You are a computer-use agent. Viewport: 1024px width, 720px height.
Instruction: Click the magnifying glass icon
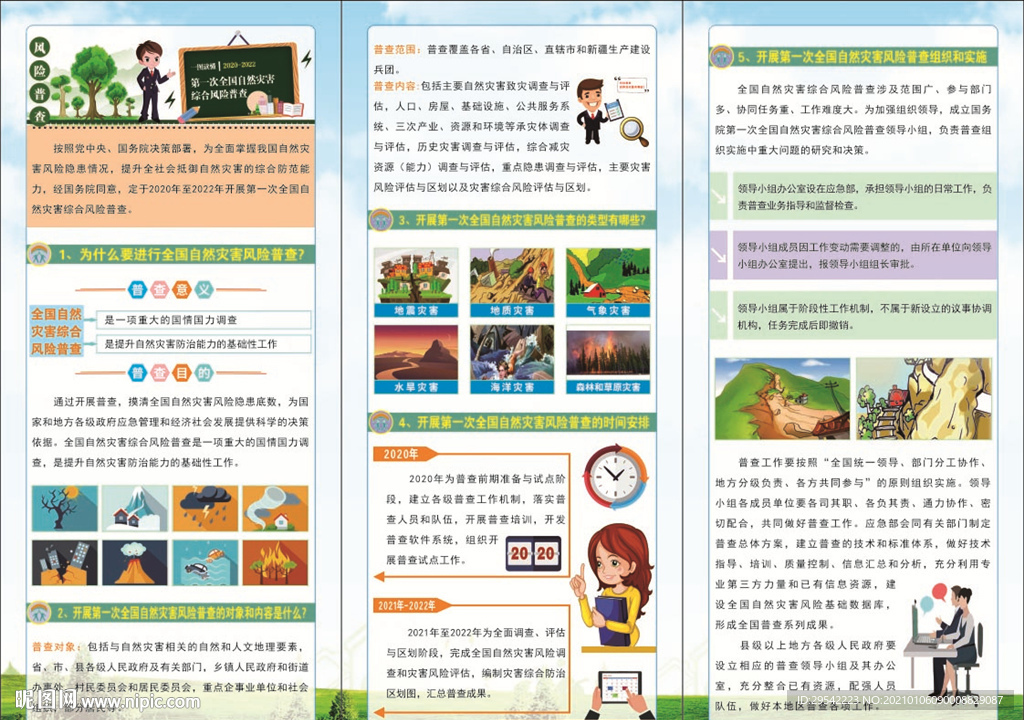(633, 130)
